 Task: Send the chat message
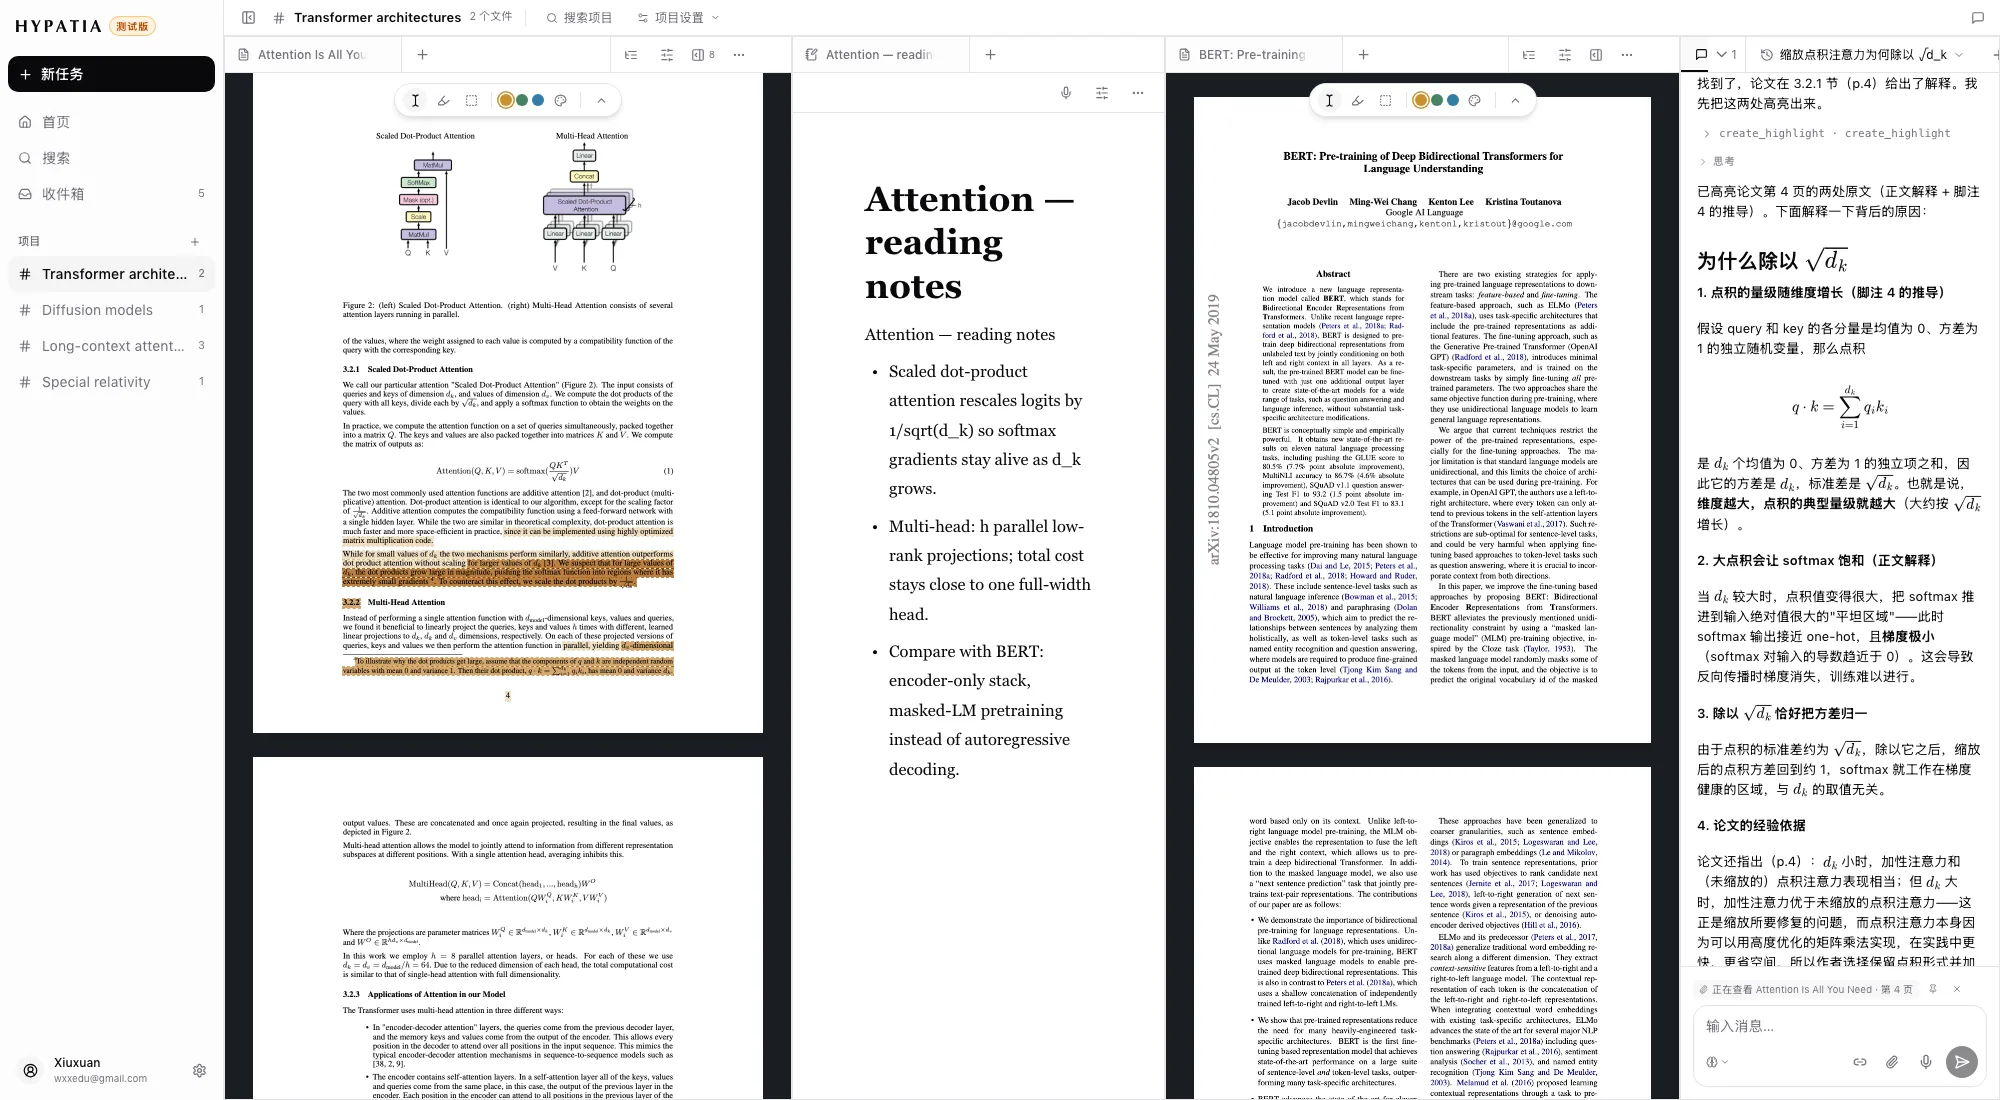1962,1062
